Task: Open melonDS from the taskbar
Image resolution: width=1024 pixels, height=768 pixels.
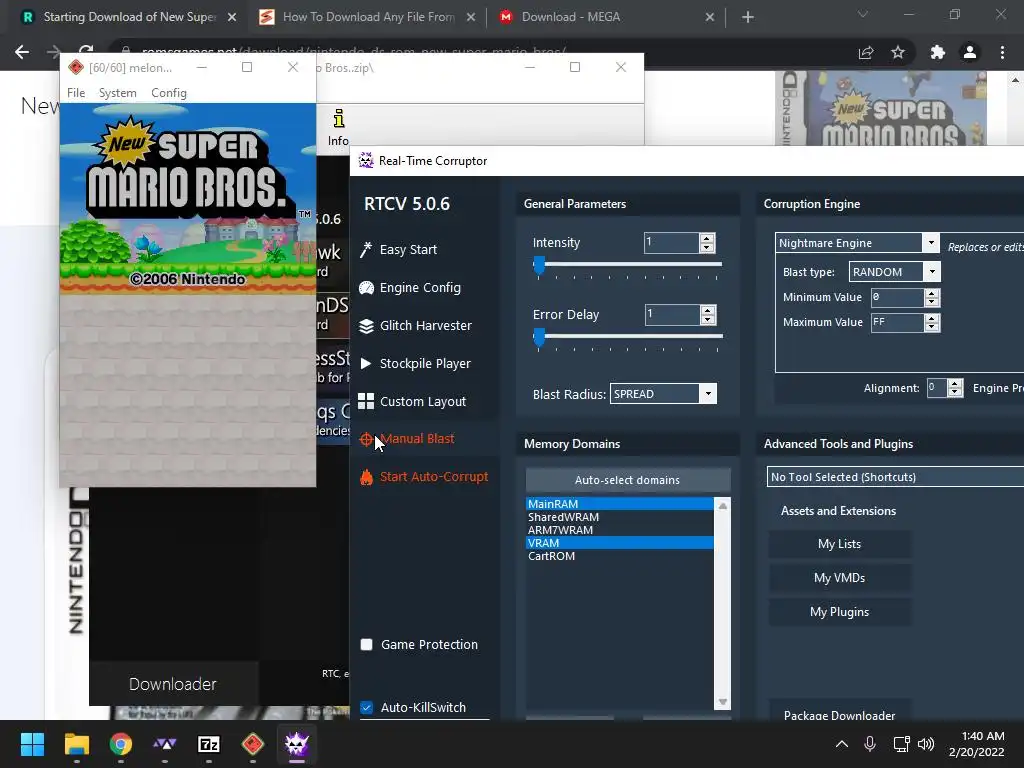Action: (253, 744)
